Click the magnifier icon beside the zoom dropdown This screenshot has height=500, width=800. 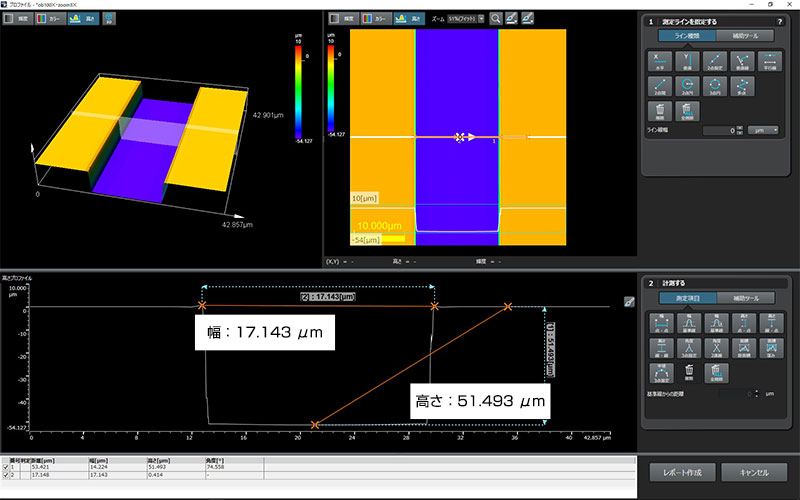496,18
